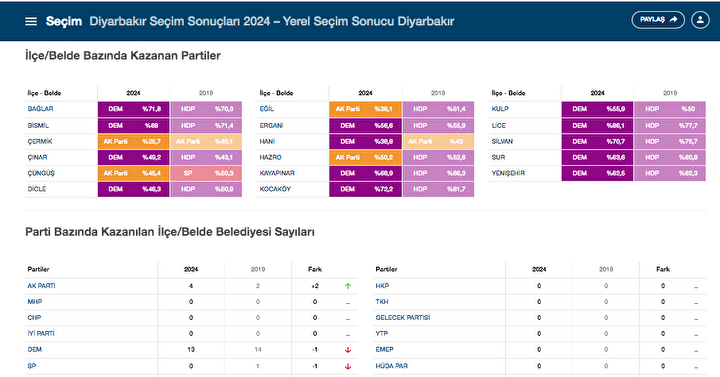The image size is (720, 377).
Task: Select 2019 column header in first table
Action: coord(206,93)
